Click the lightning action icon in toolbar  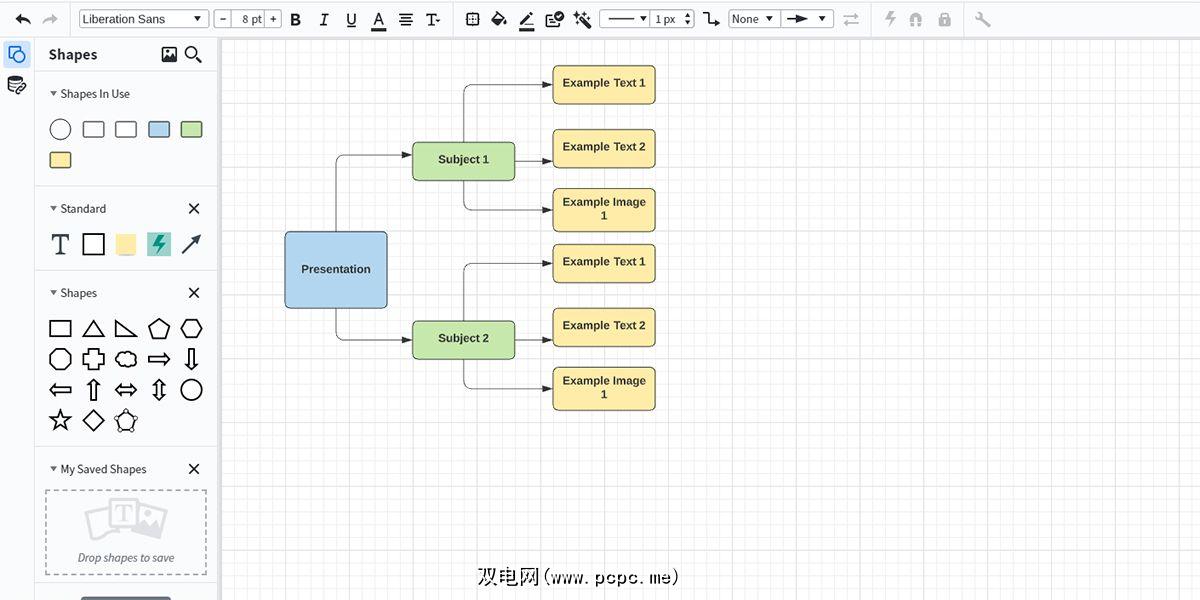(x=890, y=19)
